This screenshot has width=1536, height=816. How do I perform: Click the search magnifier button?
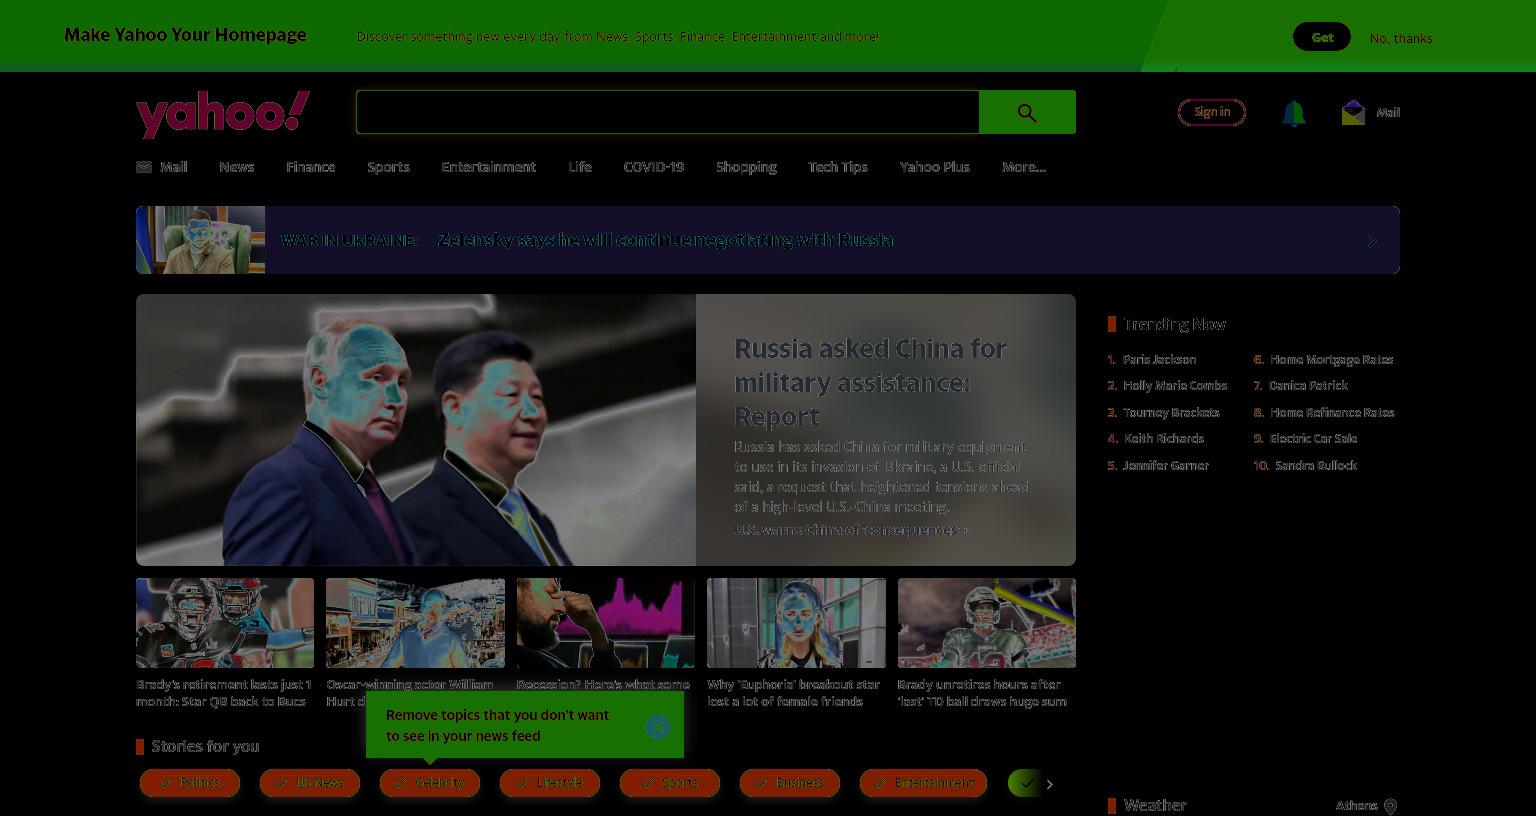(1027, 112)
